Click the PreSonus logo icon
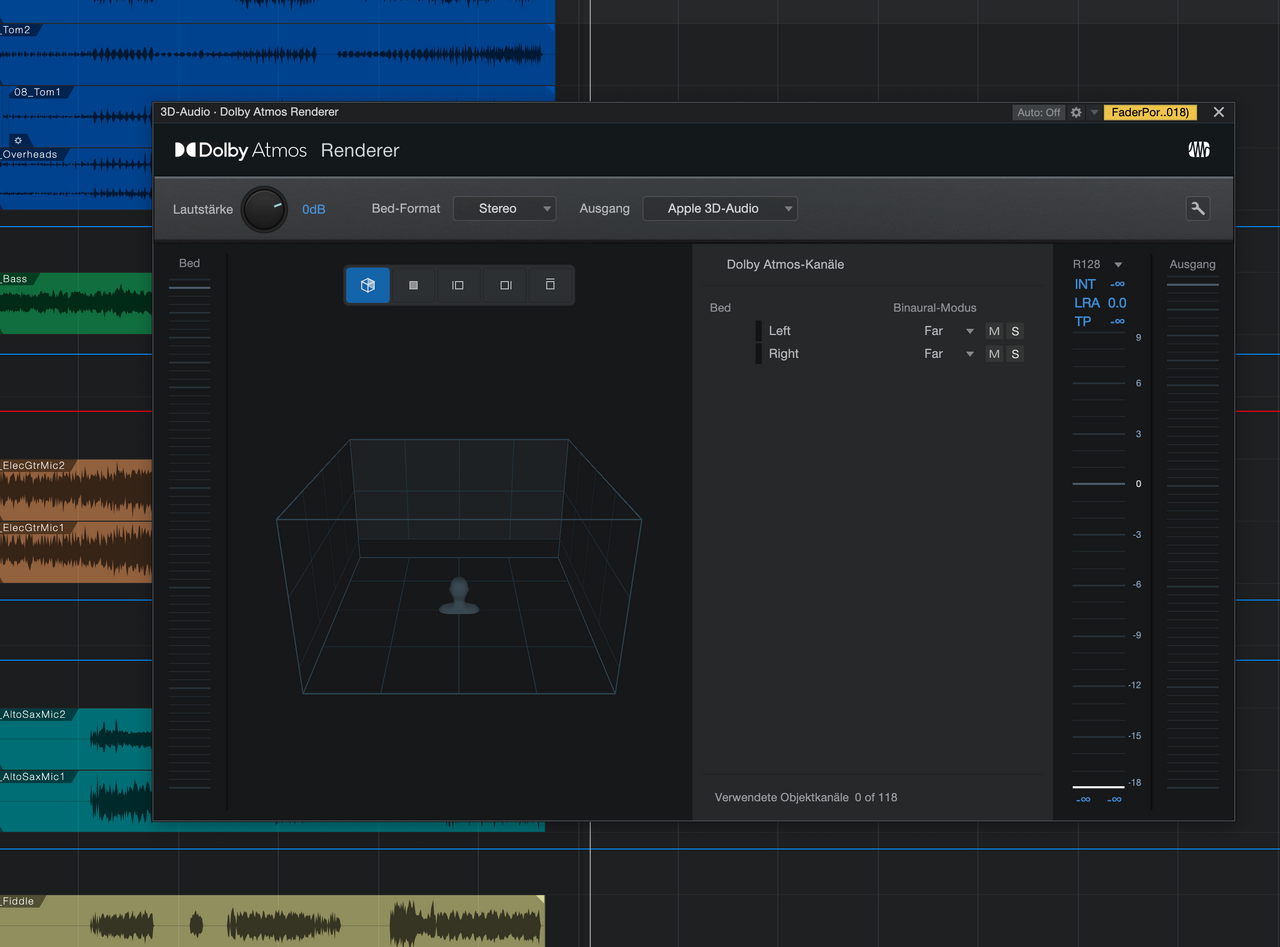 point(1199,150)
